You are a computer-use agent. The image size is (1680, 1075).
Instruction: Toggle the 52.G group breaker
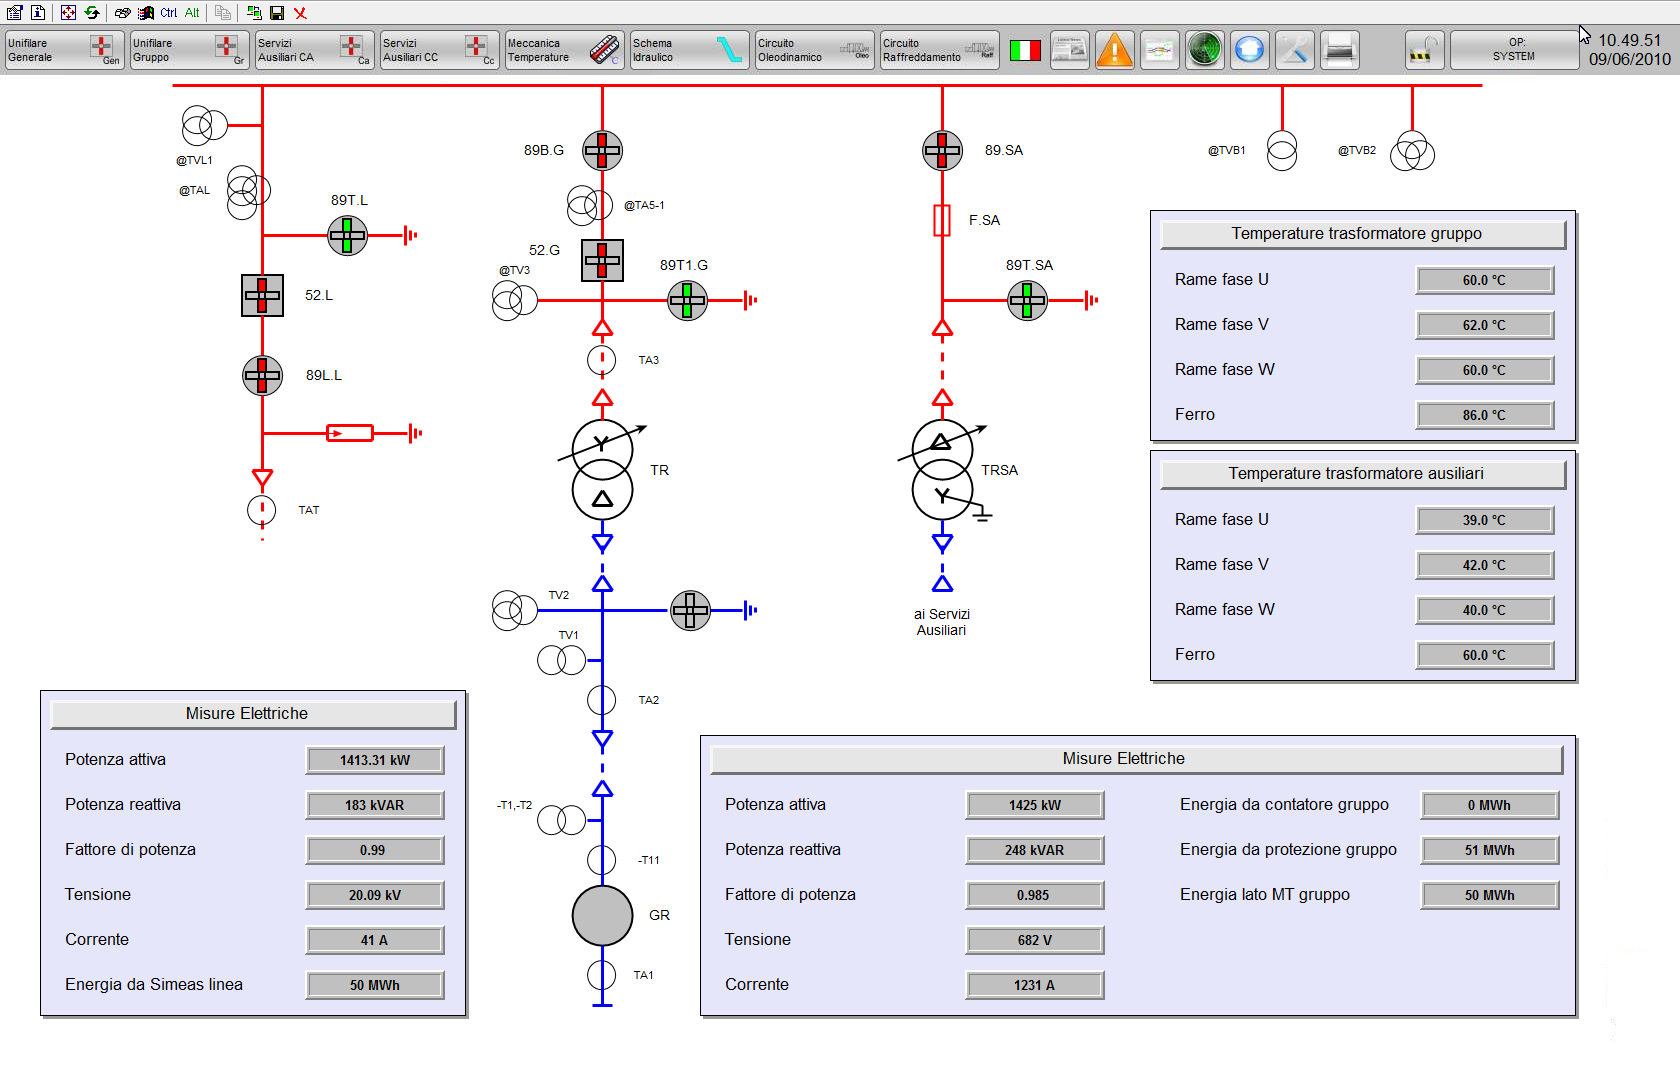tap(602, 261)
